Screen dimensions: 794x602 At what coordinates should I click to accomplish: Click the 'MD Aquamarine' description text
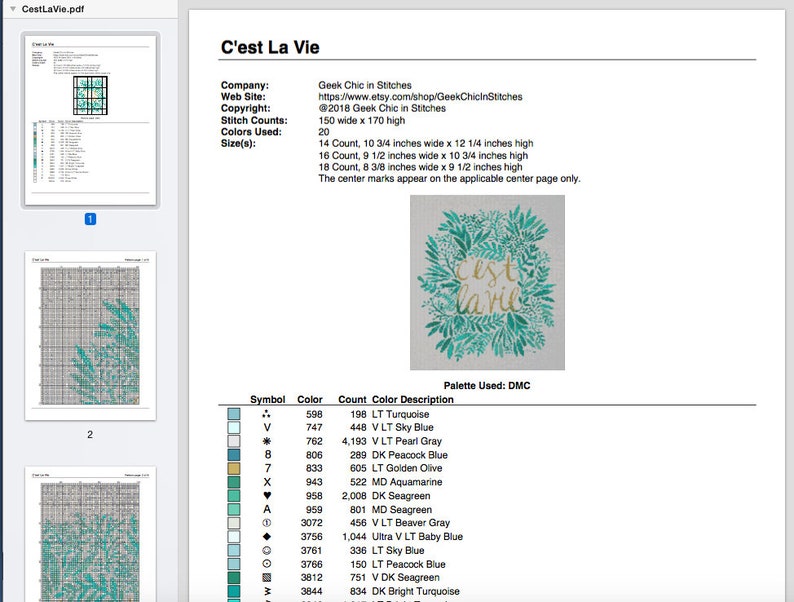[x=407, y=482]
